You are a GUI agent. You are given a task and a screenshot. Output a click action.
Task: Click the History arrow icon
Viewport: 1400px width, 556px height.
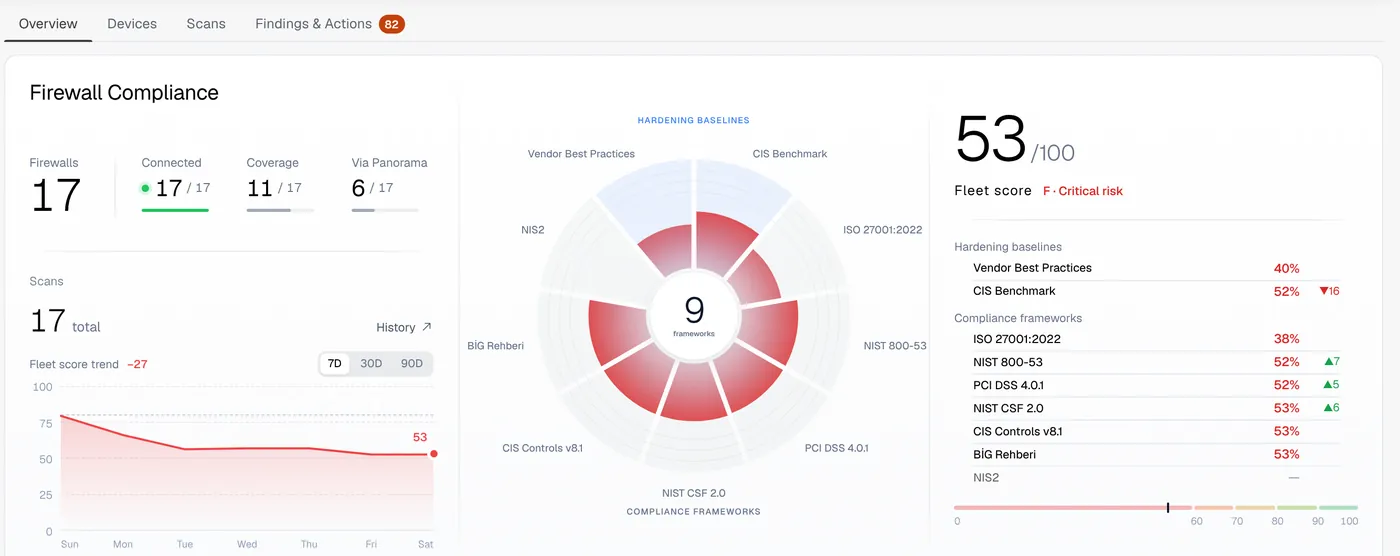427,327
